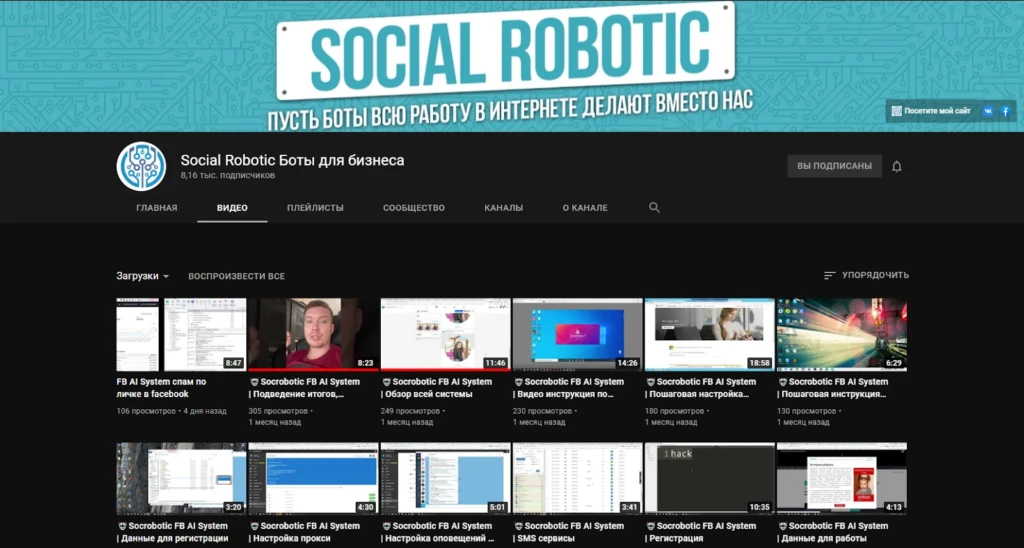Select the ВИДЕО tab
Image resolution: width=1024 pixels, height=548 pixels.
pyautogui.click(x=232, y=208)
